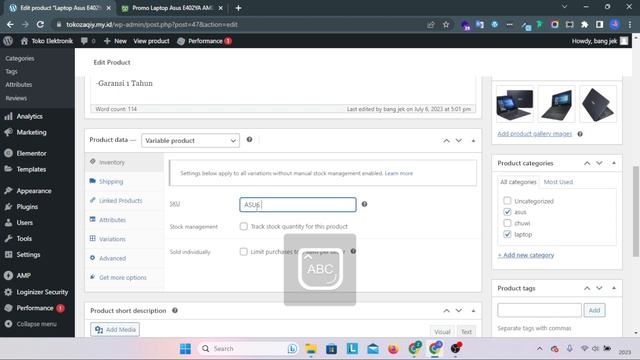Screen dimensions: 640x360
Task: Select the Get more options tab
Action: point(124,277)
